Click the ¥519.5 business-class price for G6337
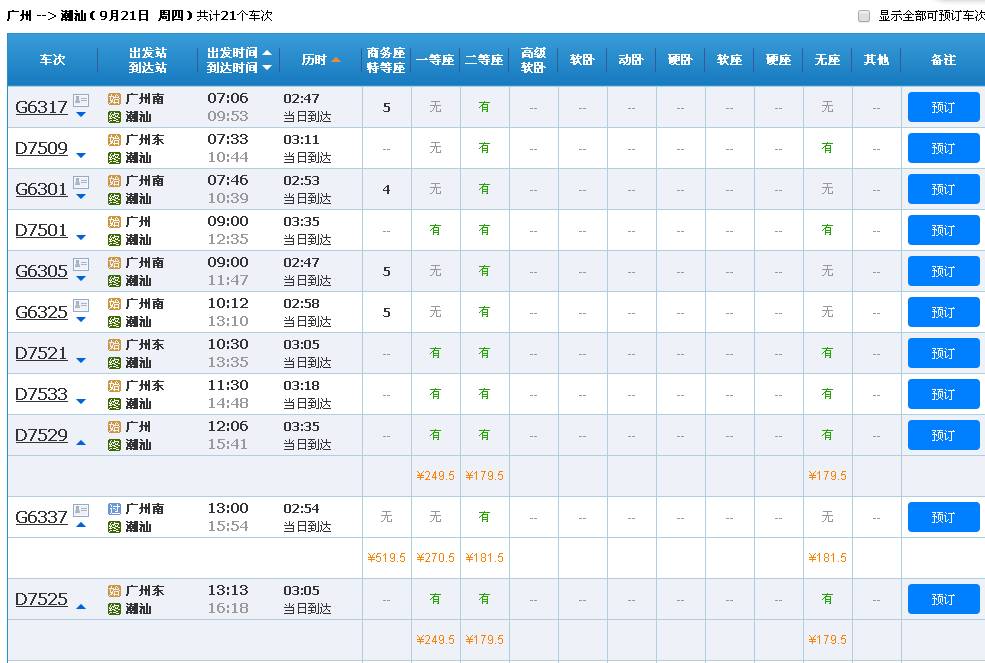The image size is (985, 663). coord(386,558)
